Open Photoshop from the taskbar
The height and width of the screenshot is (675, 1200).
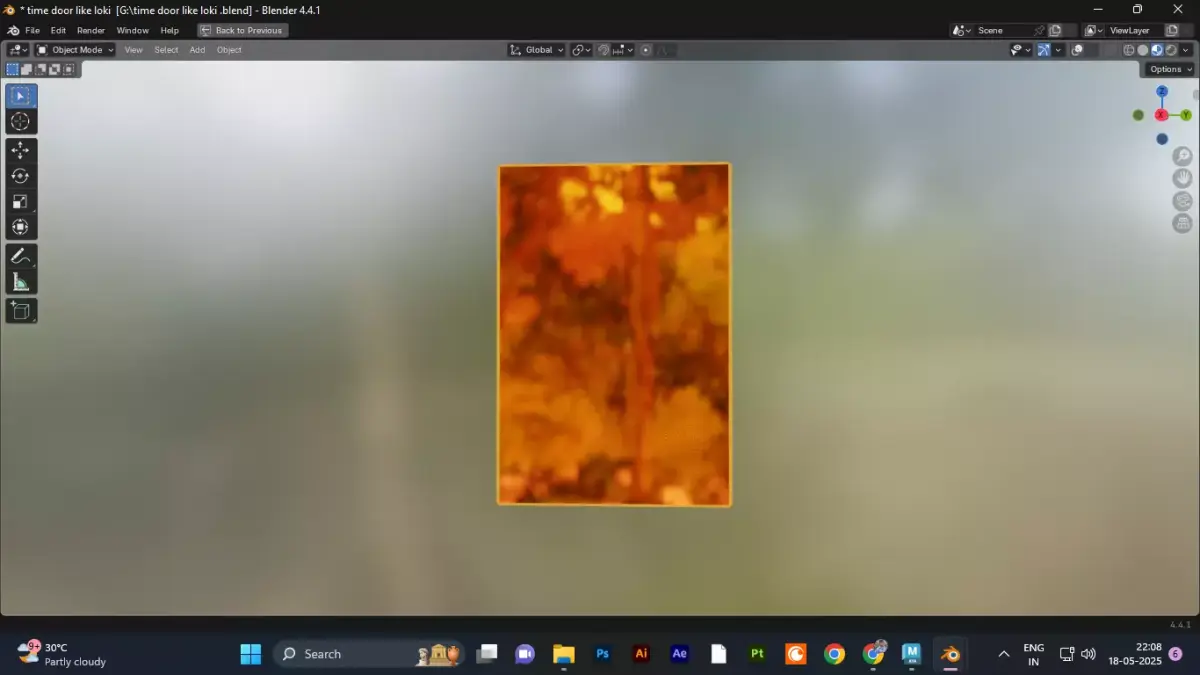pos(602,654)
